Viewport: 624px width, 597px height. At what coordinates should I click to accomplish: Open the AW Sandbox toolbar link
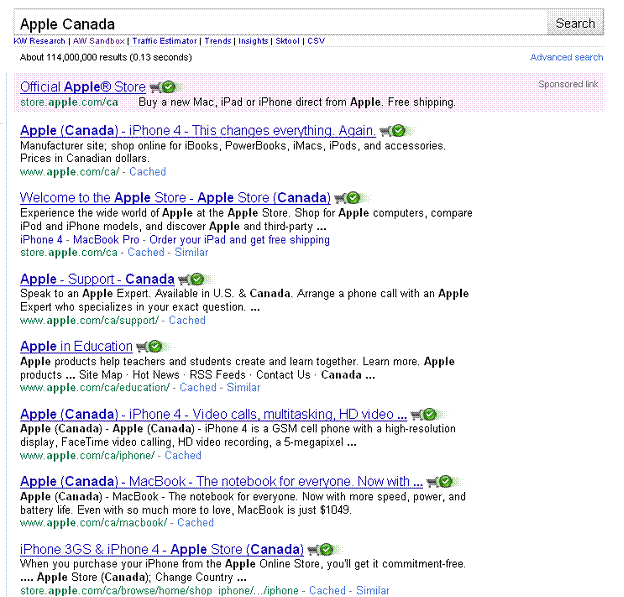[98, 41]
